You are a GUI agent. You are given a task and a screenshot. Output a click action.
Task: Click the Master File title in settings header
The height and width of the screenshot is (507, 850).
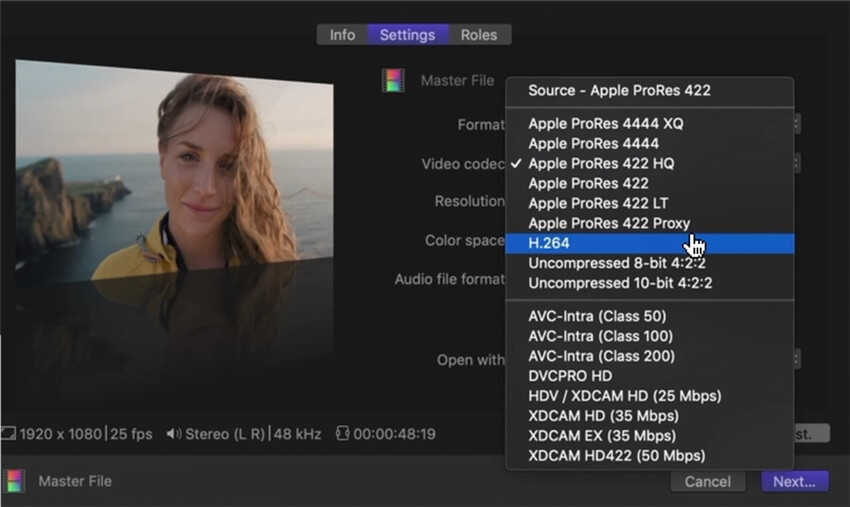point(458,81)
